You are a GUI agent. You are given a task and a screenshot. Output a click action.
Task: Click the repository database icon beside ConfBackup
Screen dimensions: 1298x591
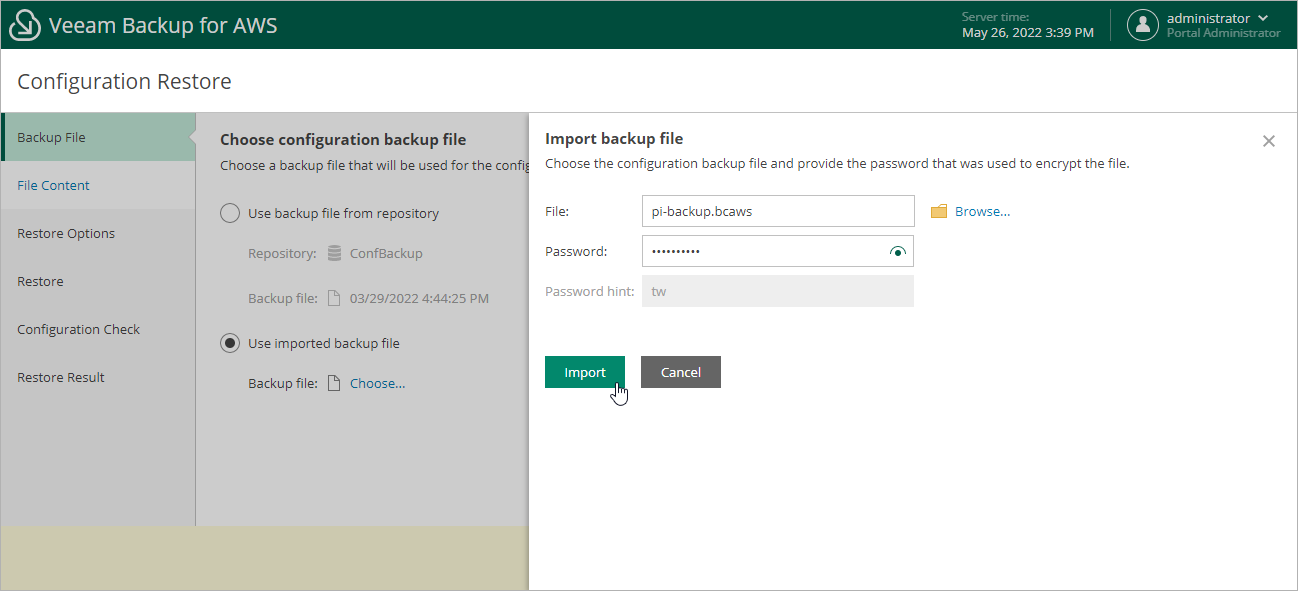(334, 254)
